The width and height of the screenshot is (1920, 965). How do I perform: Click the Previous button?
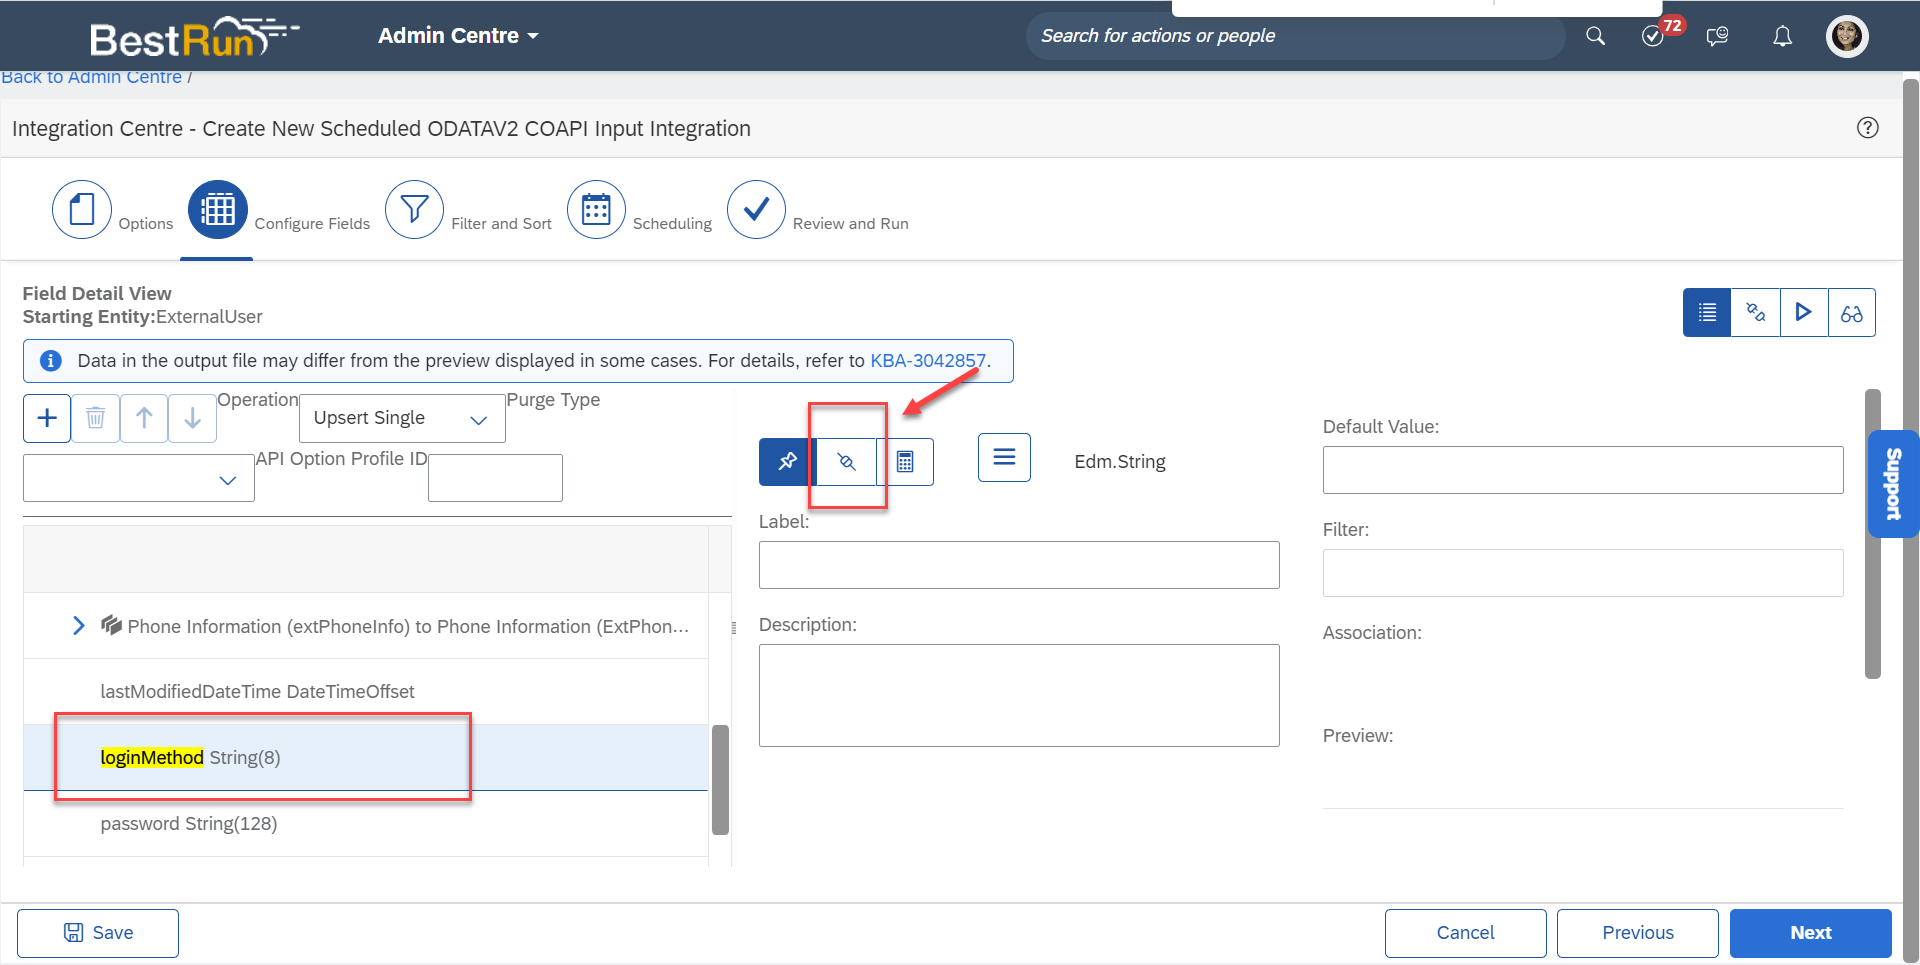pos(1637,933)
